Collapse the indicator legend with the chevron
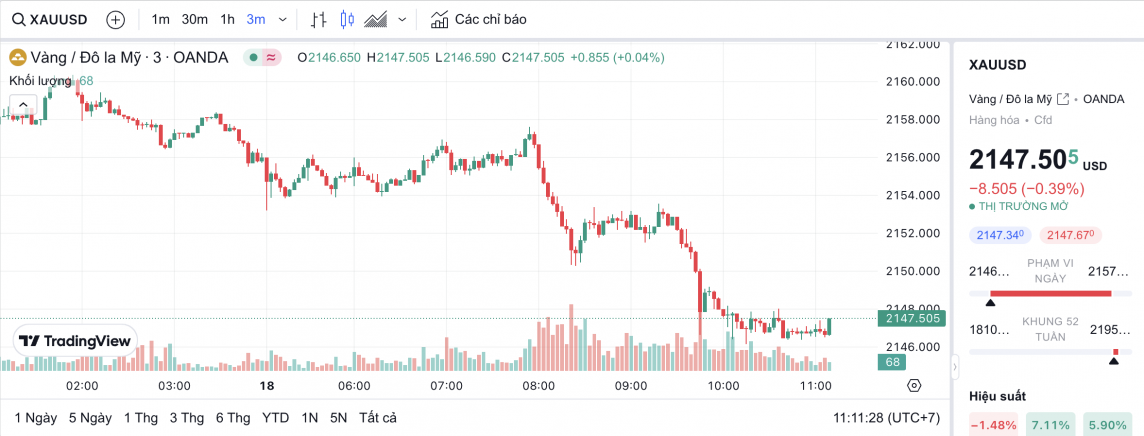Screen dimensions: 1144x436 point(23,103)
